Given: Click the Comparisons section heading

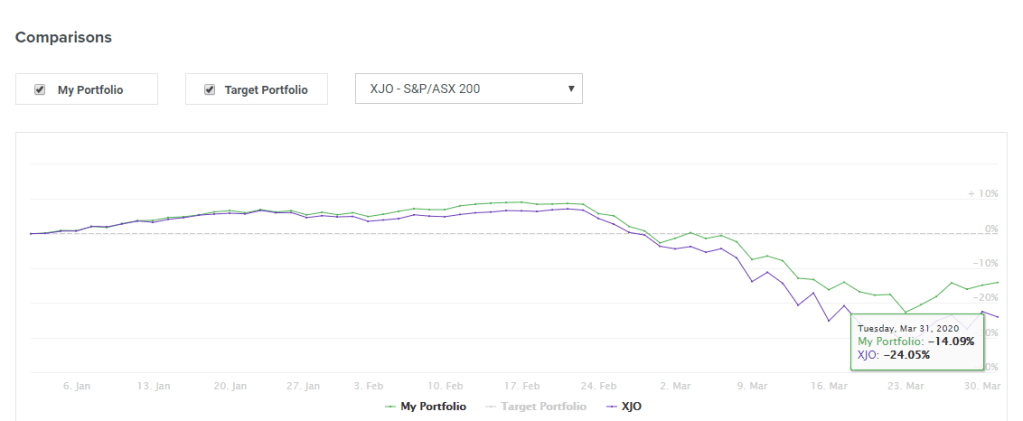Looking at the screenshot, I should pyautogui.click(x=63, y=37).
